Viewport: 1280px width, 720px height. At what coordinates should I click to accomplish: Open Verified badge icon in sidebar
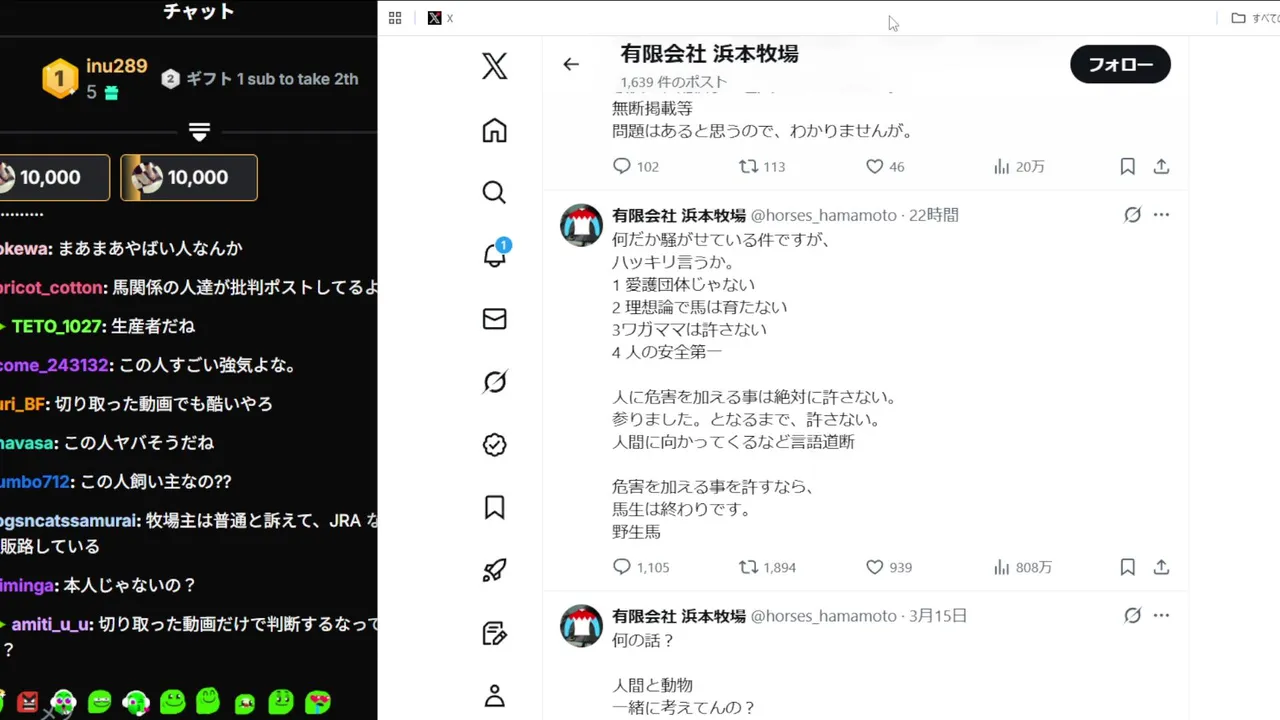point(494,445)
